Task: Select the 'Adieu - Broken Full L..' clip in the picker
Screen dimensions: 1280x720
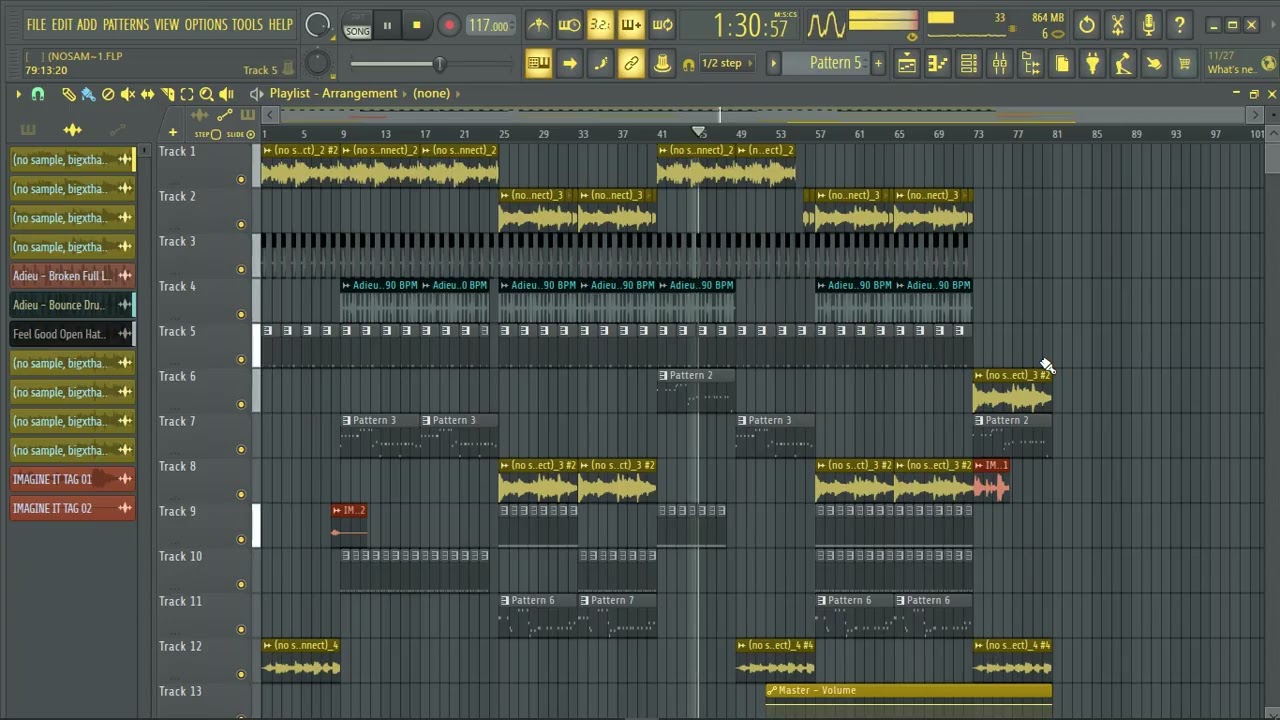Action: (x=72, y=276)
